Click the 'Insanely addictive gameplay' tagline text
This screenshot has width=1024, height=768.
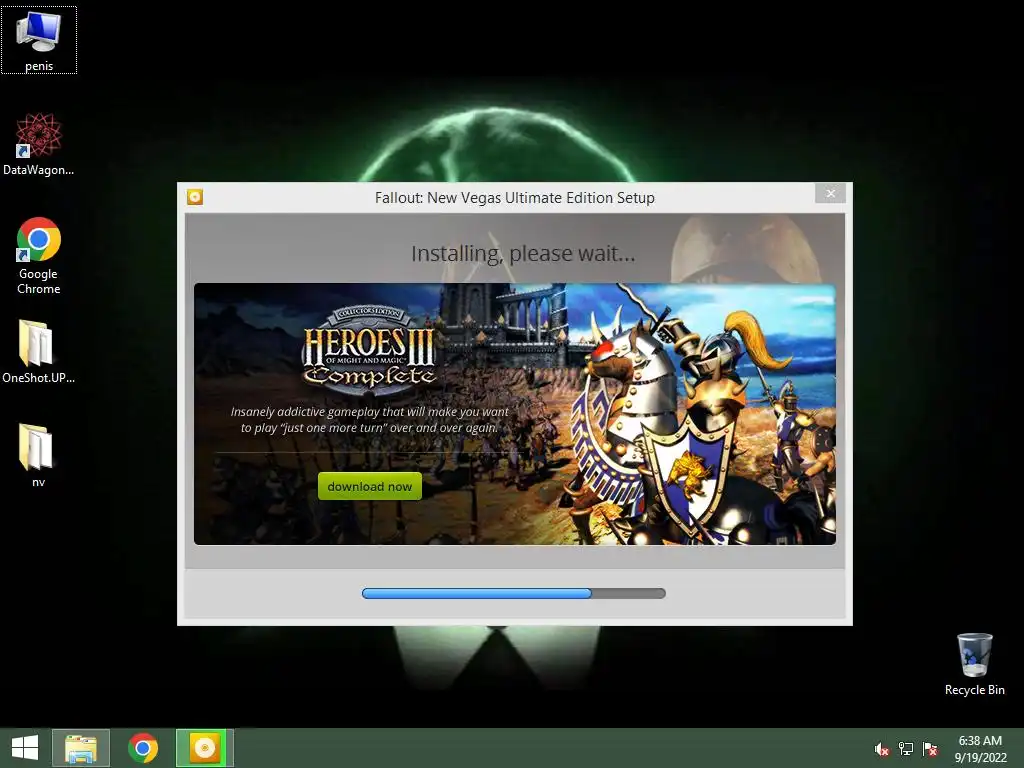click(x=370, y=420)
